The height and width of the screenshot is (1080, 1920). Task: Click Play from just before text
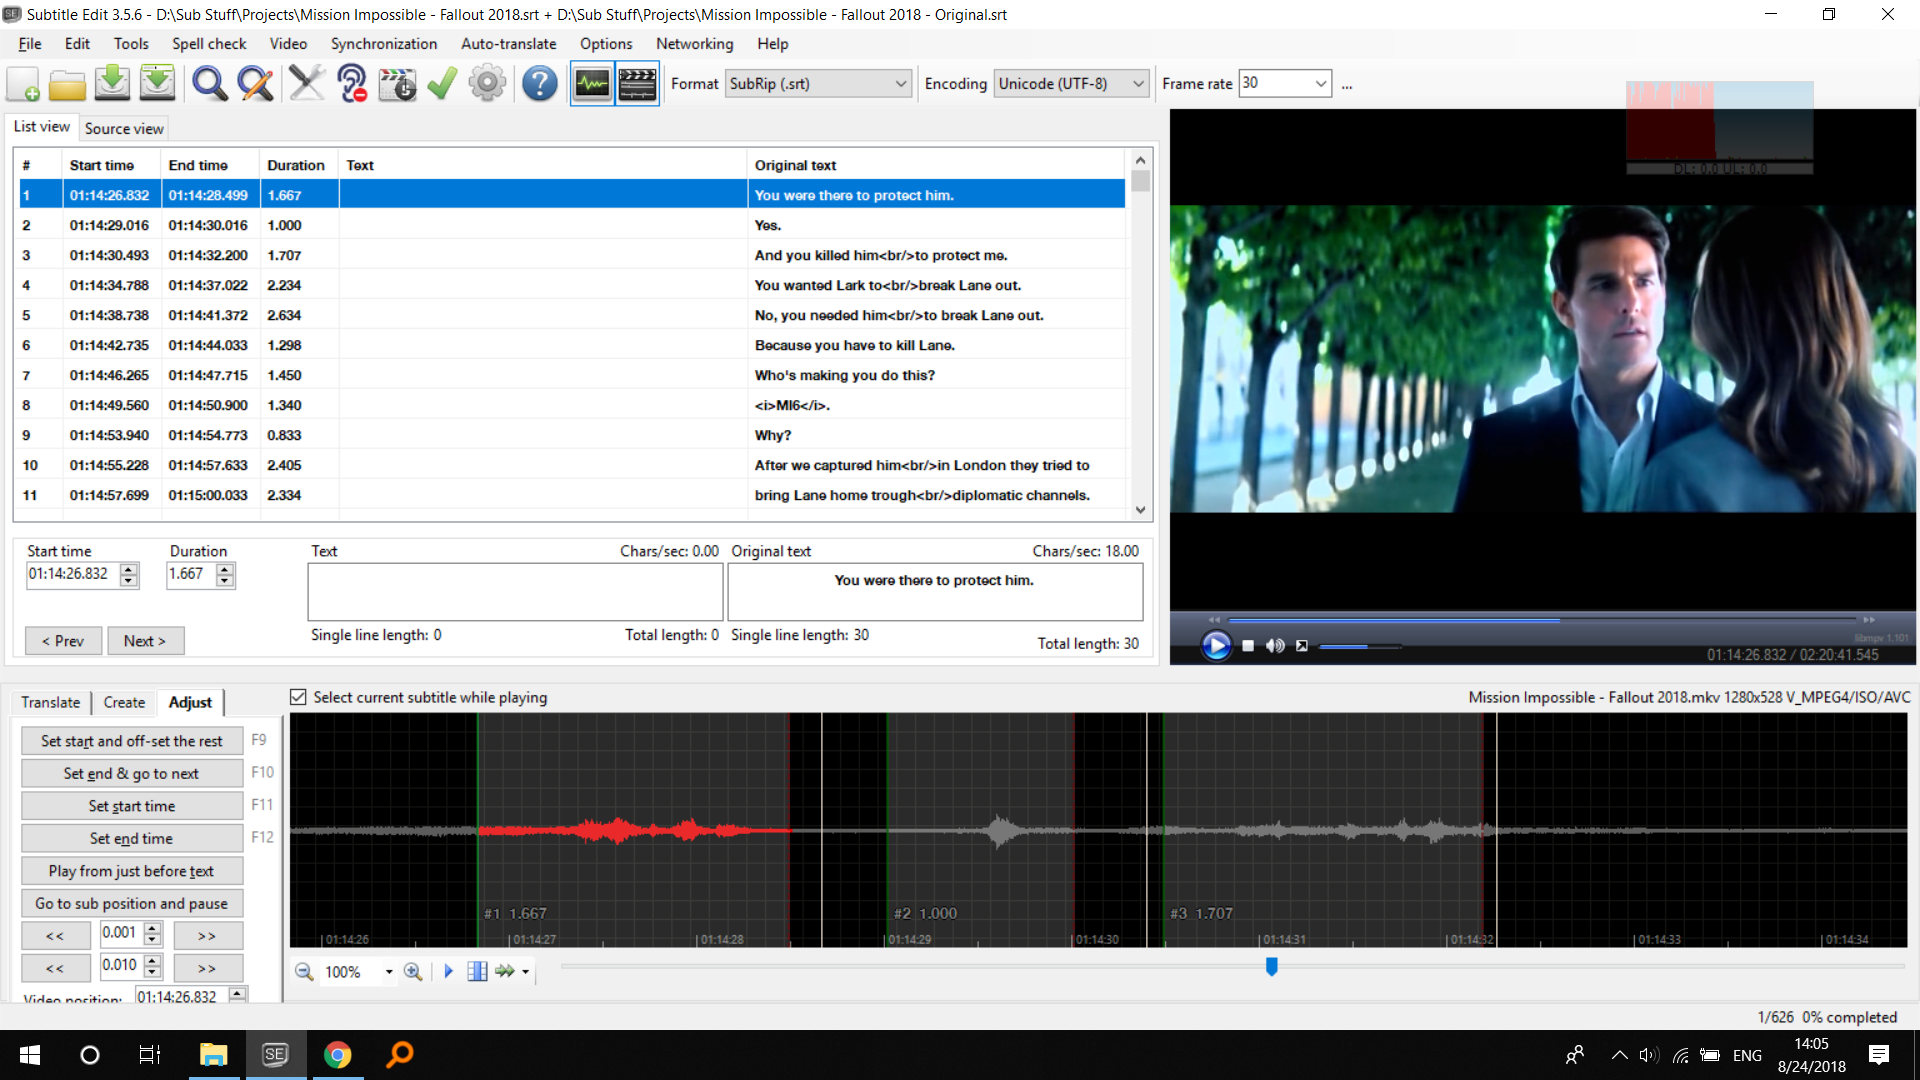(x=132, y=871)
